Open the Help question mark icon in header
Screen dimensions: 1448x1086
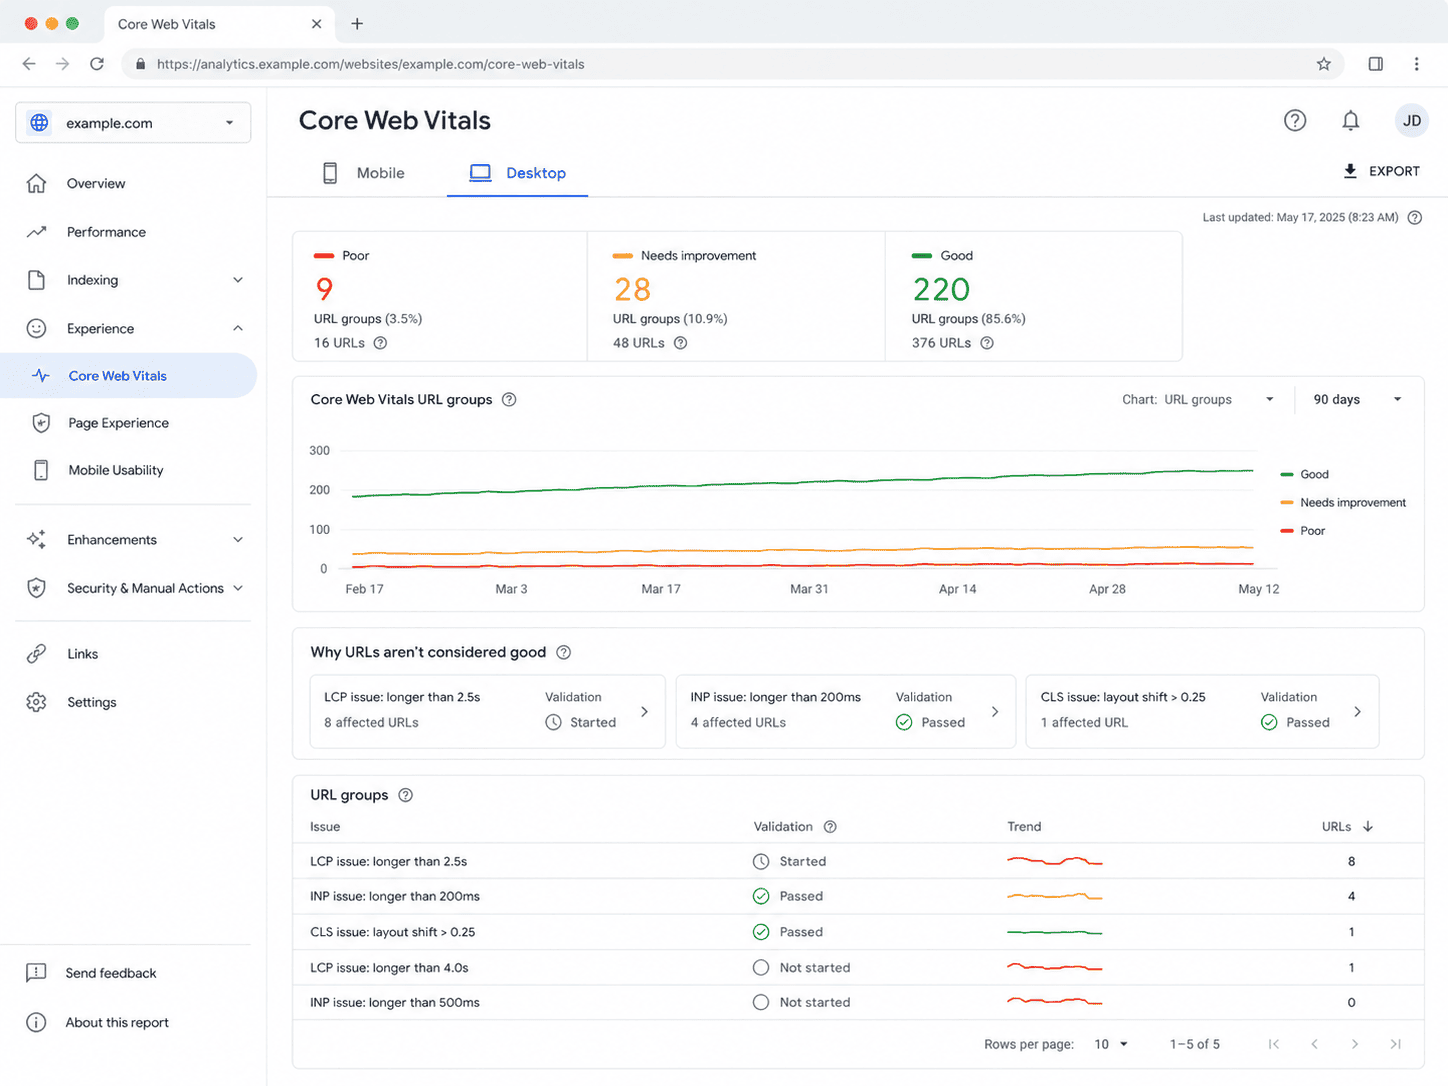click(1295, 121)
